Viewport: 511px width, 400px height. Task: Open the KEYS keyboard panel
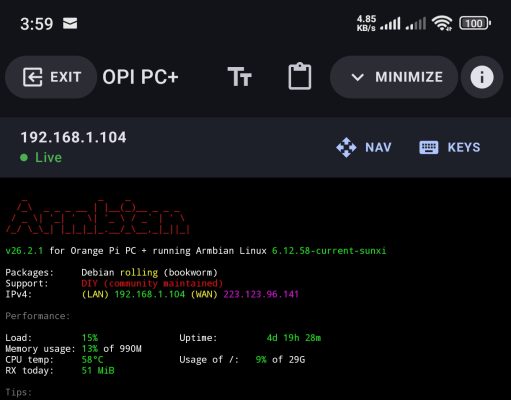click(450, 147)
